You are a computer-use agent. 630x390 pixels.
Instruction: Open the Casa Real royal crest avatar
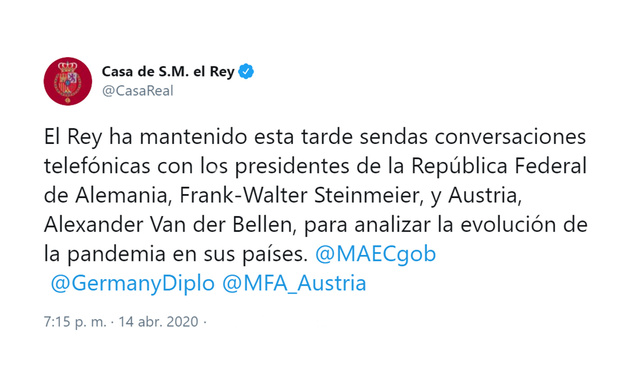pyautogui.click(x=68, y=81)
